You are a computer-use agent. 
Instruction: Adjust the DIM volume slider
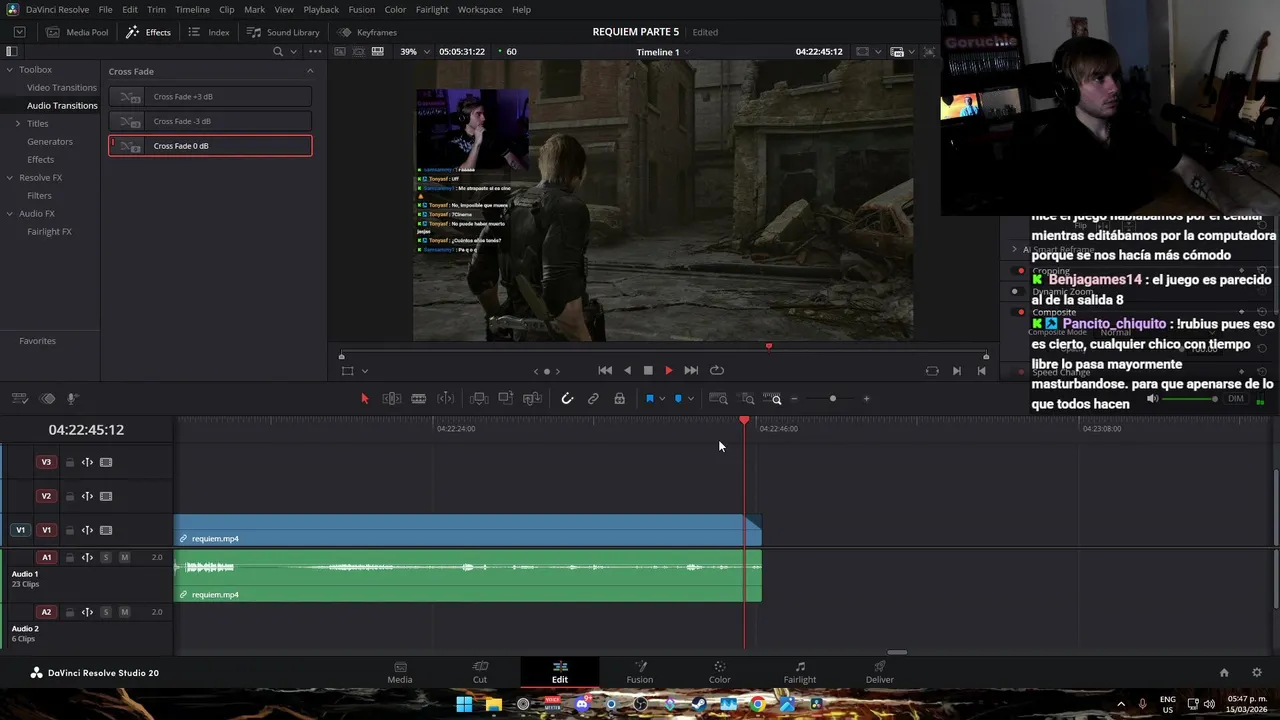[x=1189, y=399]
